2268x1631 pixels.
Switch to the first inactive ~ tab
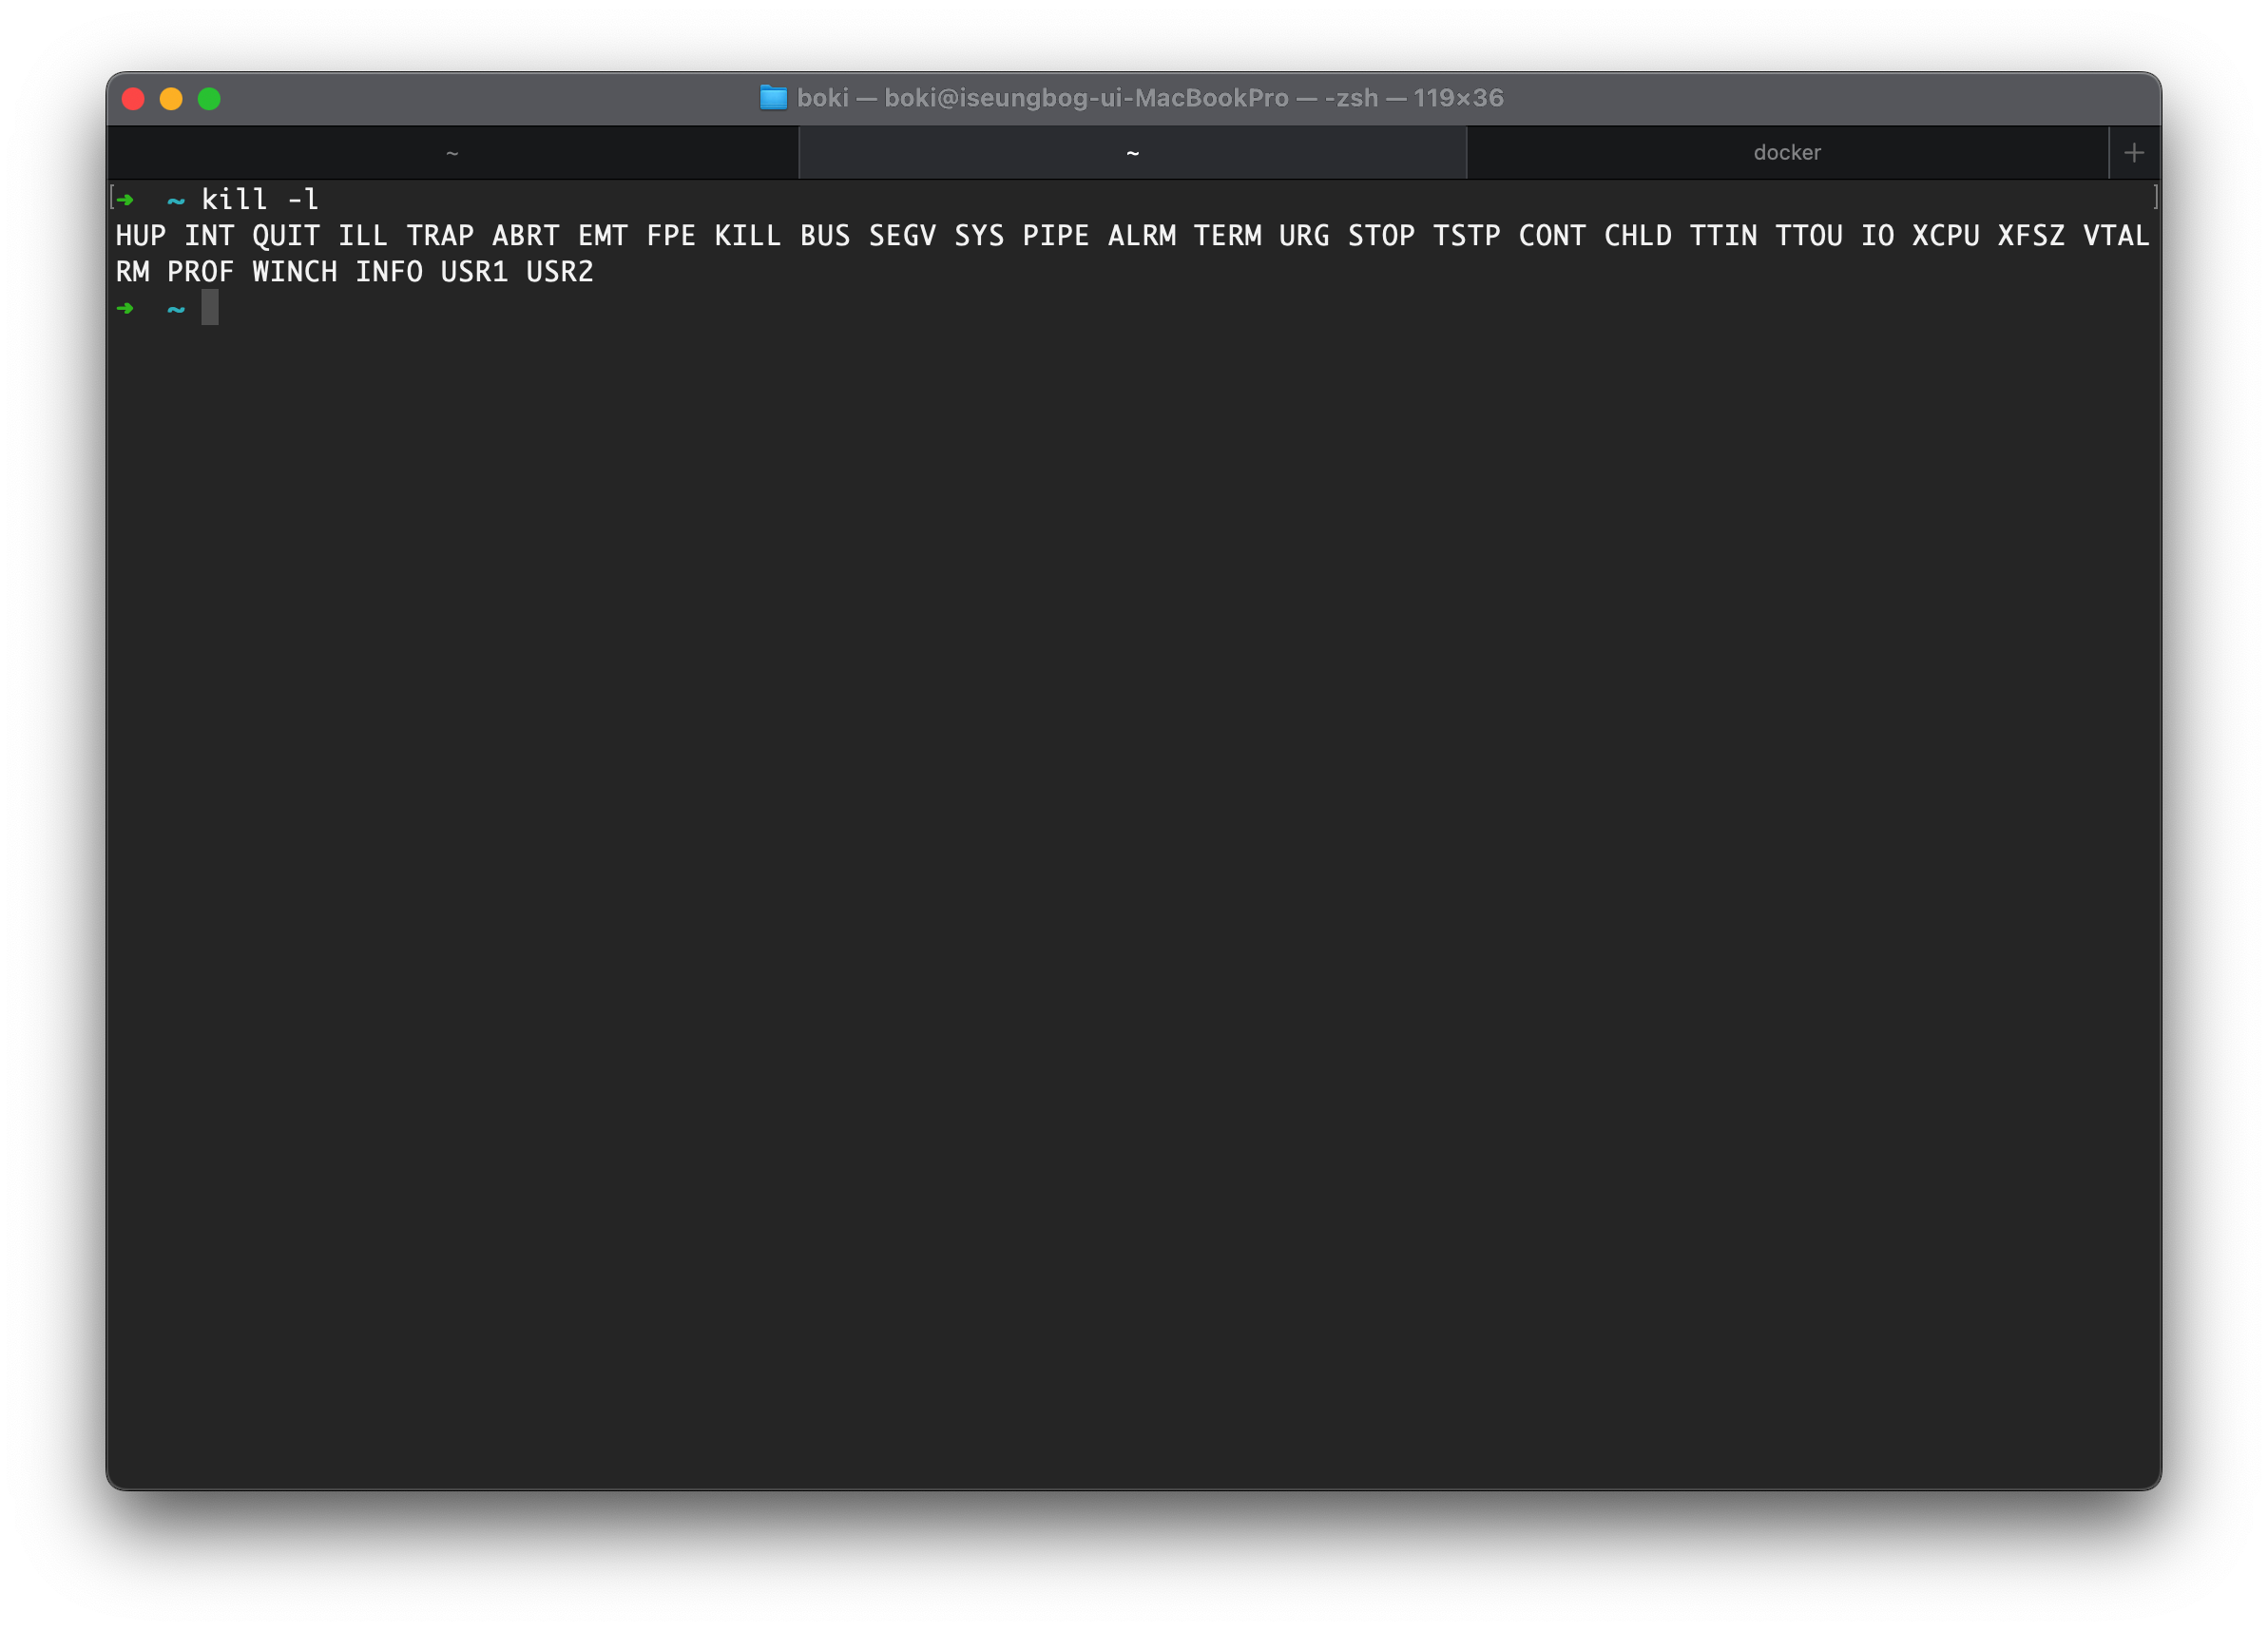point(452,153)
